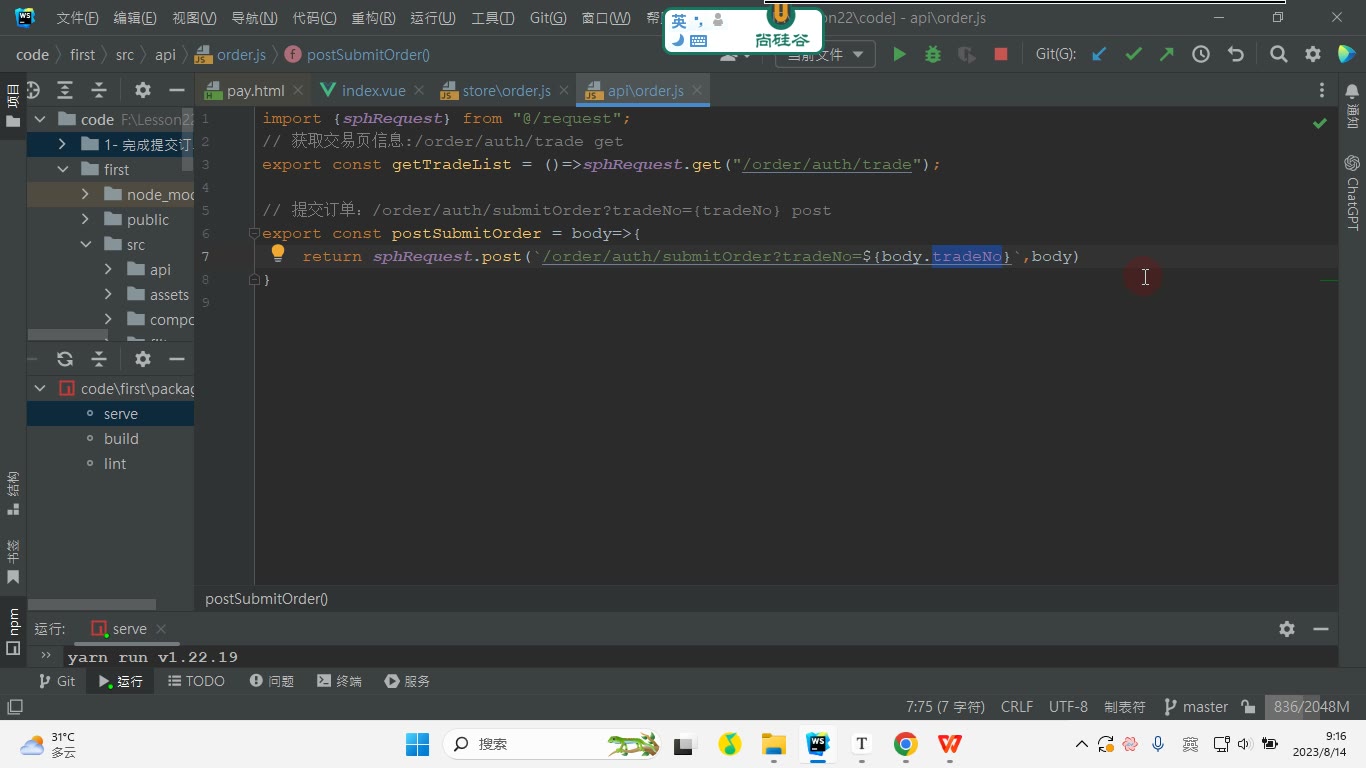
Task: Collapse the code\first\package npm scripts node
Action: 40,389
